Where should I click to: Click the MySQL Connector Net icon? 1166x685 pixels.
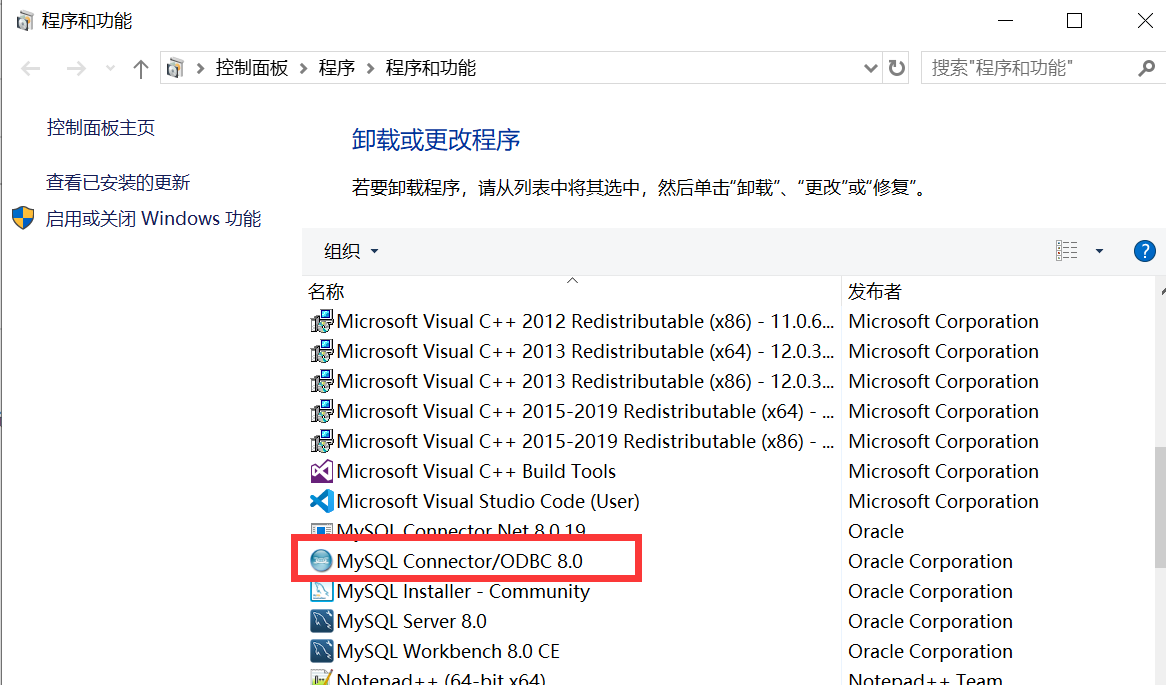coord(321,530)
